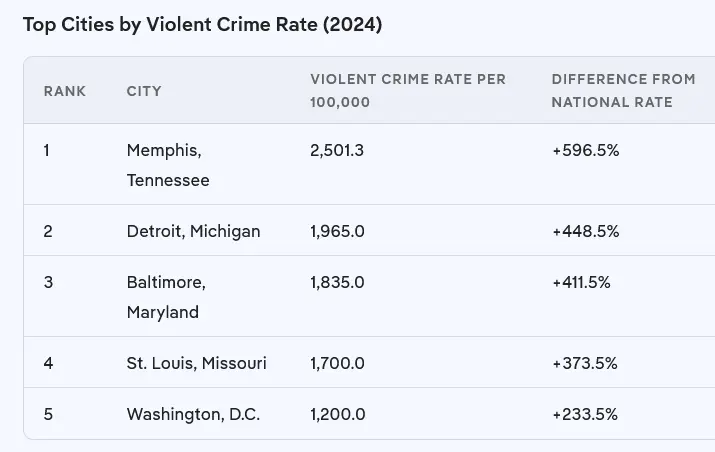Click the Violent Crime Rate per 100,000 header
Screen dimensions: 715x452
coord(408,91)
